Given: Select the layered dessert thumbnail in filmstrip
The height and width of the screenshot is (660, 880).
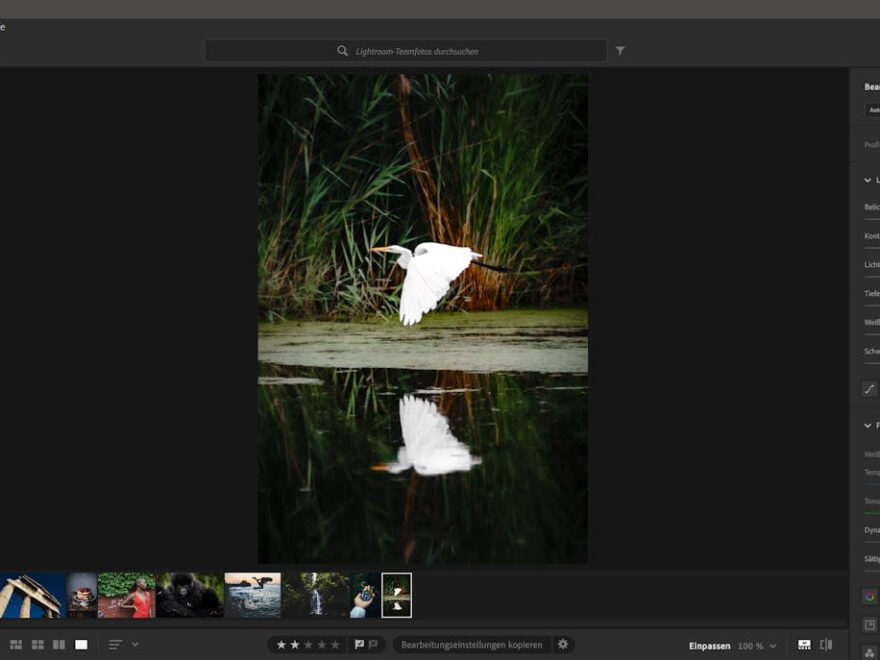Looking at the screenshot, I should [82, 595].
